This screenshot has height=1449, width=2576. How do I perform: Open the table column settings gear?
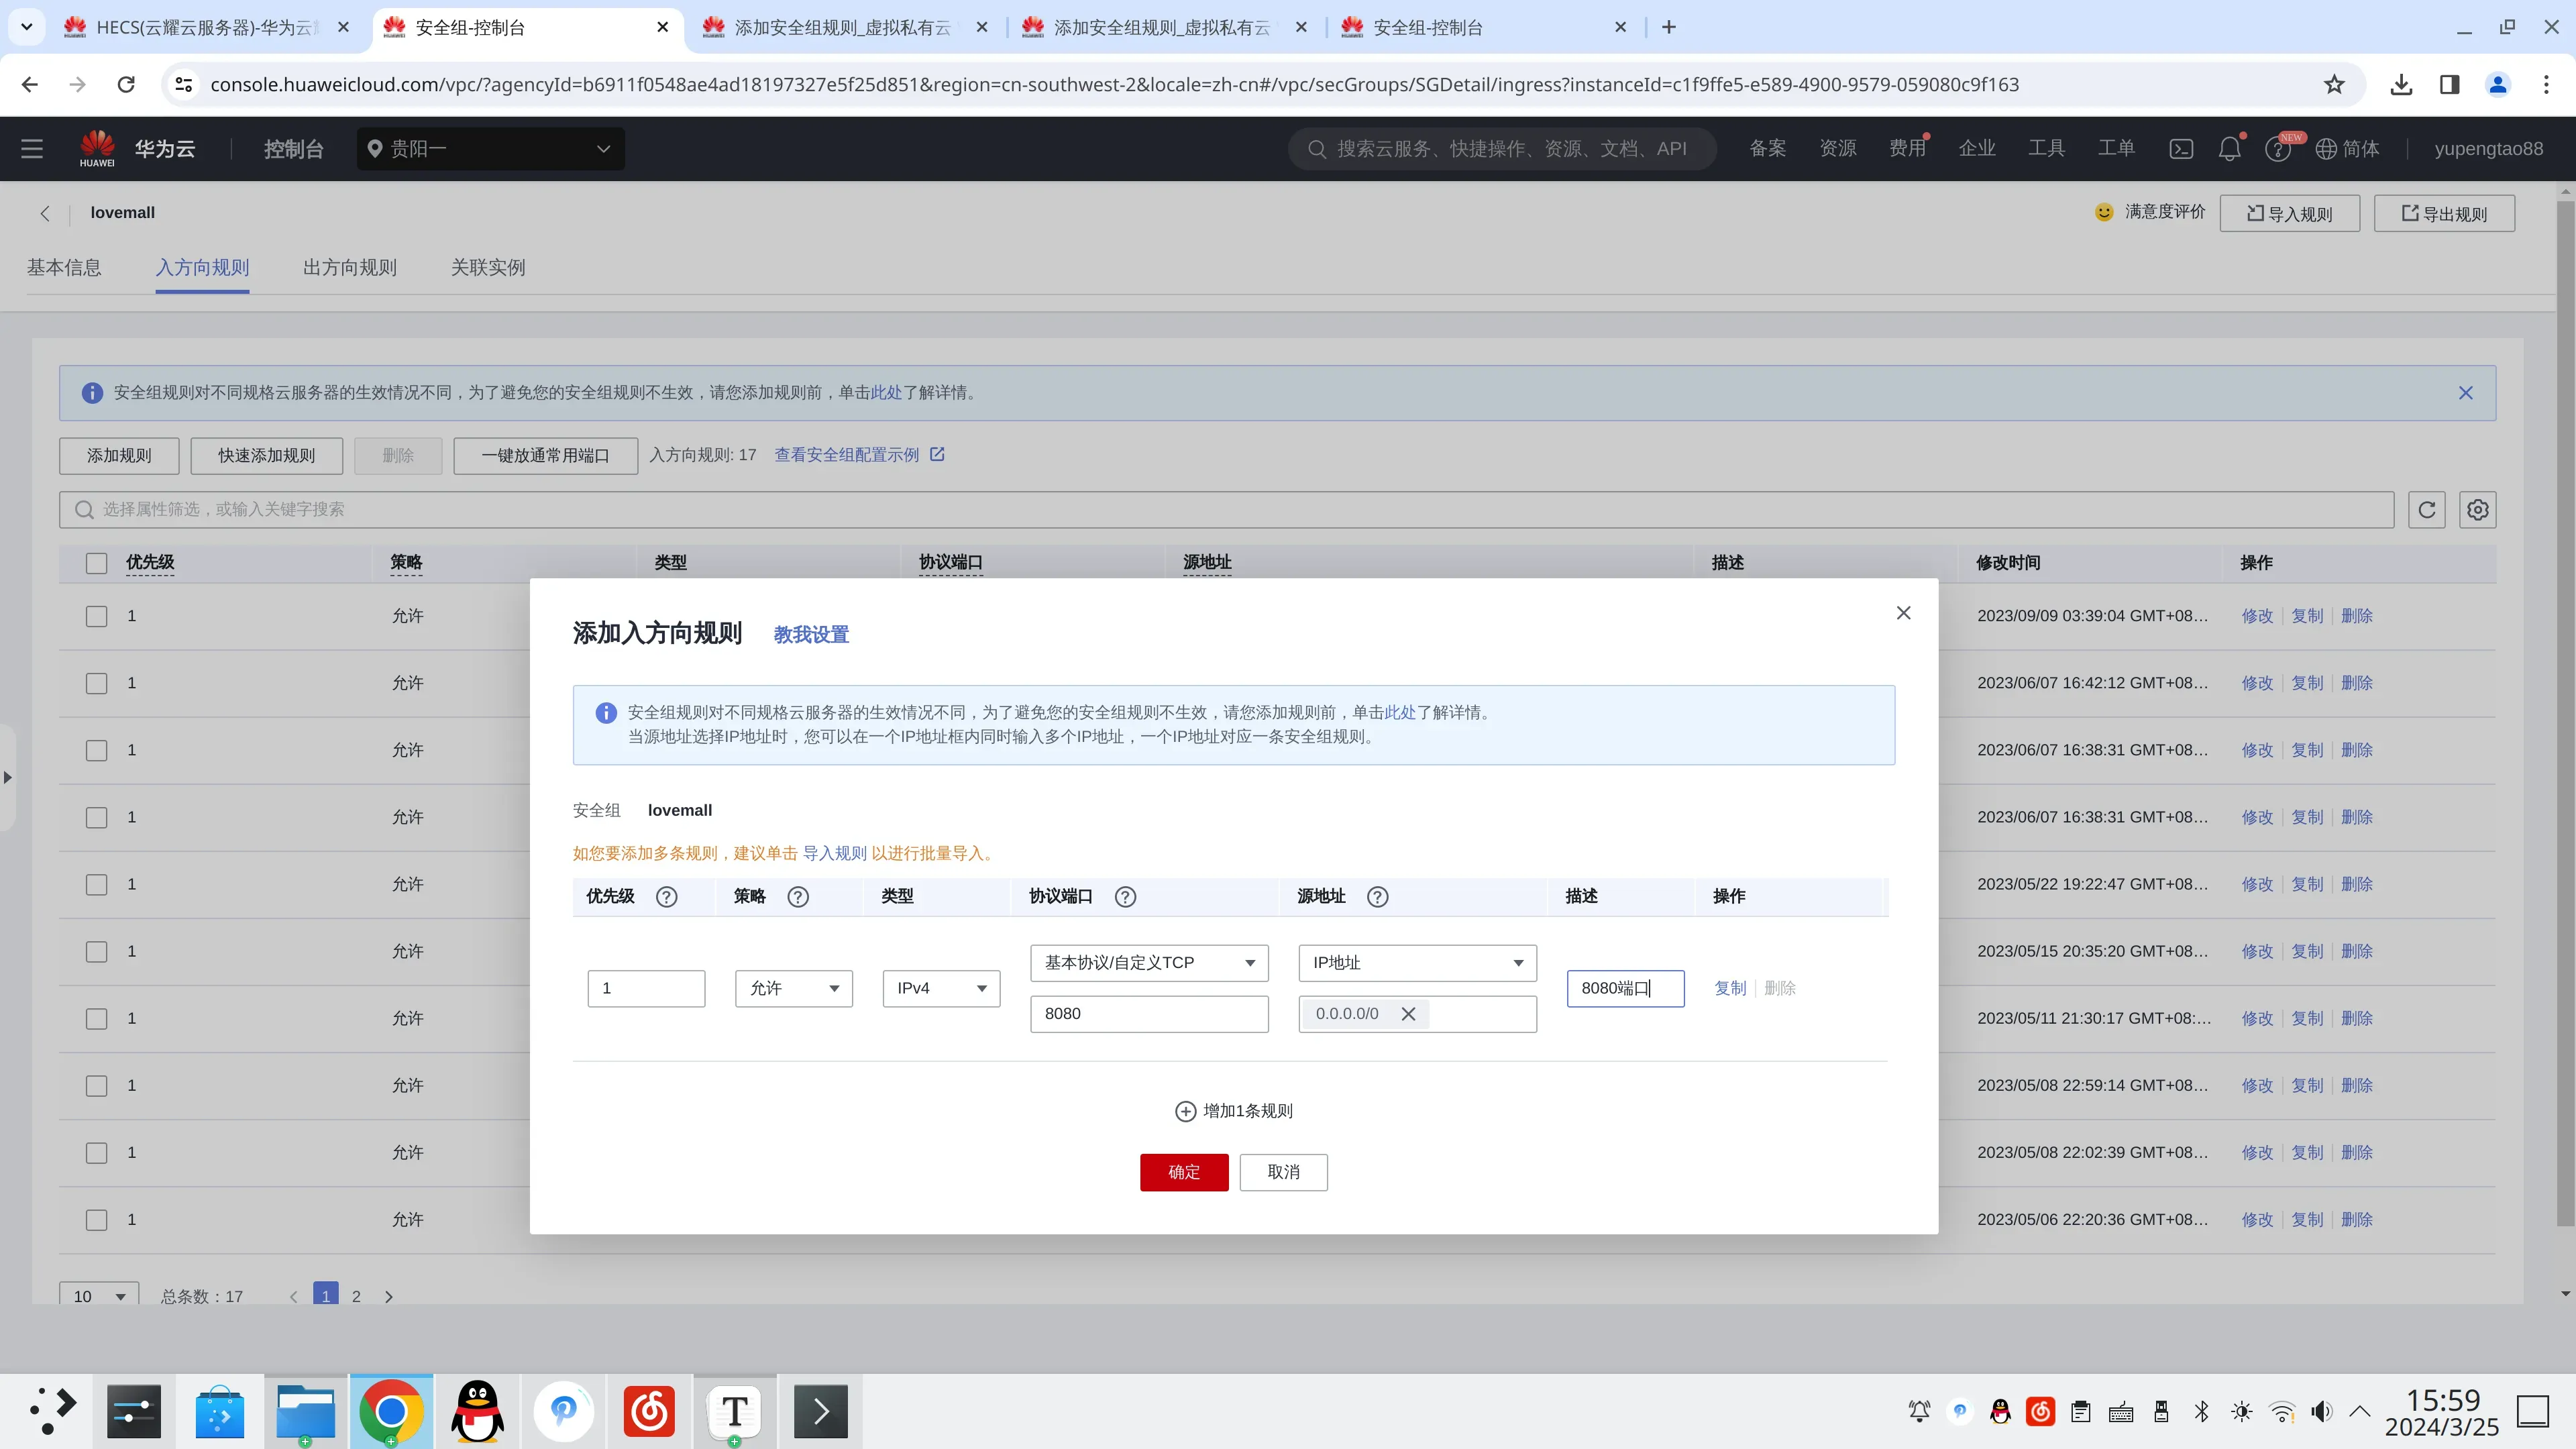(2477, 510)
